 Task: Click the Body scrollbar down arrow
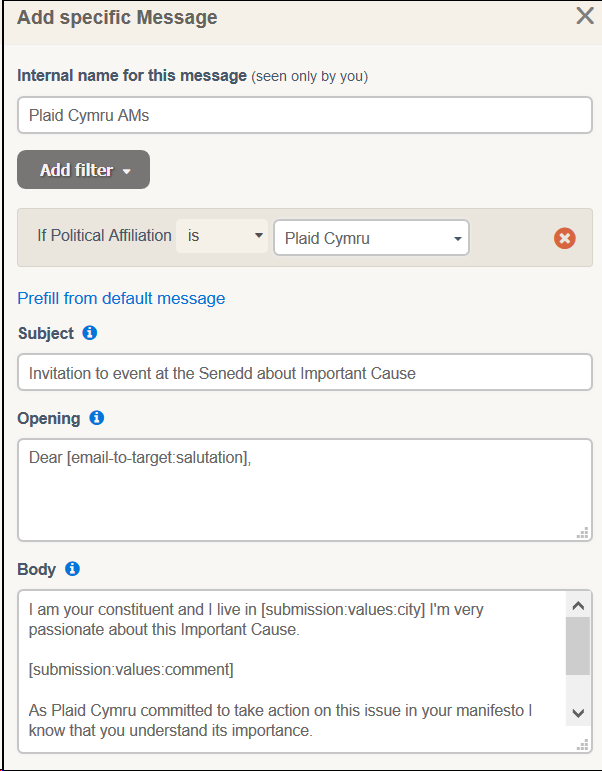coord(578,713)
